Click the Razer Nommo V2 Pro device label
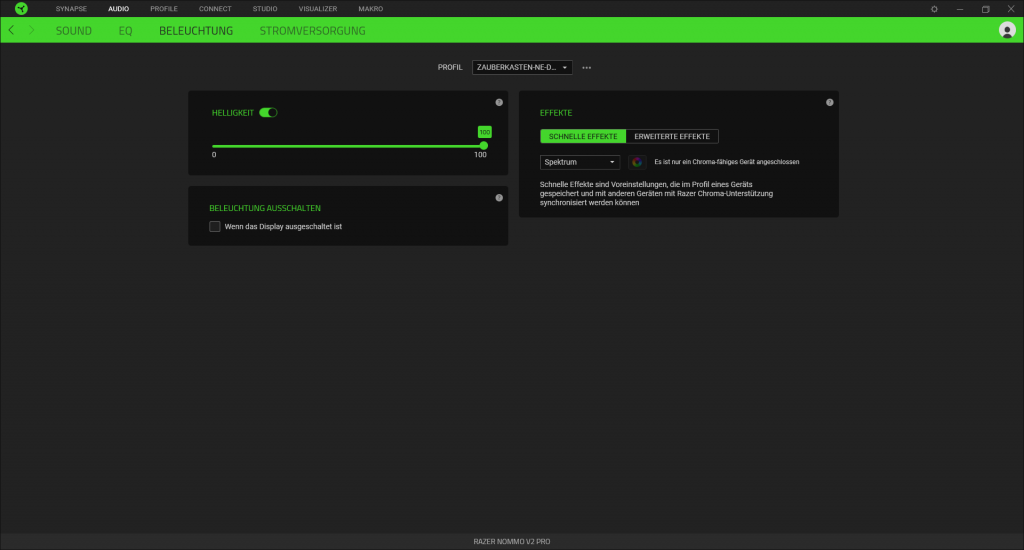1024x550 pixels. click(512, 542)
